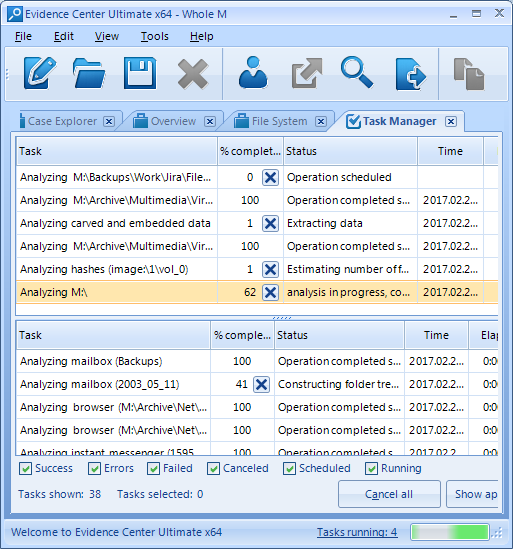Click the gray export arrow icon
Image resolution: width=513 pixels, height=549 pixels.
coord(307,73)
